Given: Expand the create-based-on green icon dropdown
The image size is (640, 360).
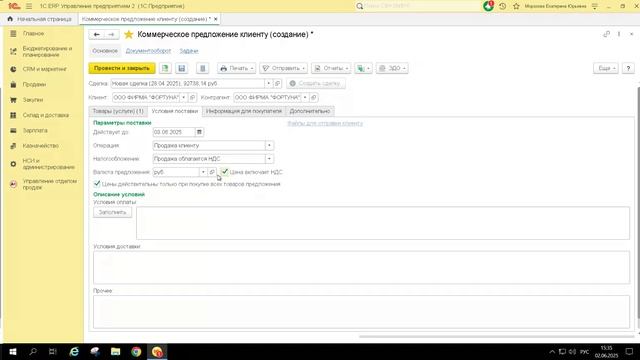Looking at the screenshot, I should [363, 68].
